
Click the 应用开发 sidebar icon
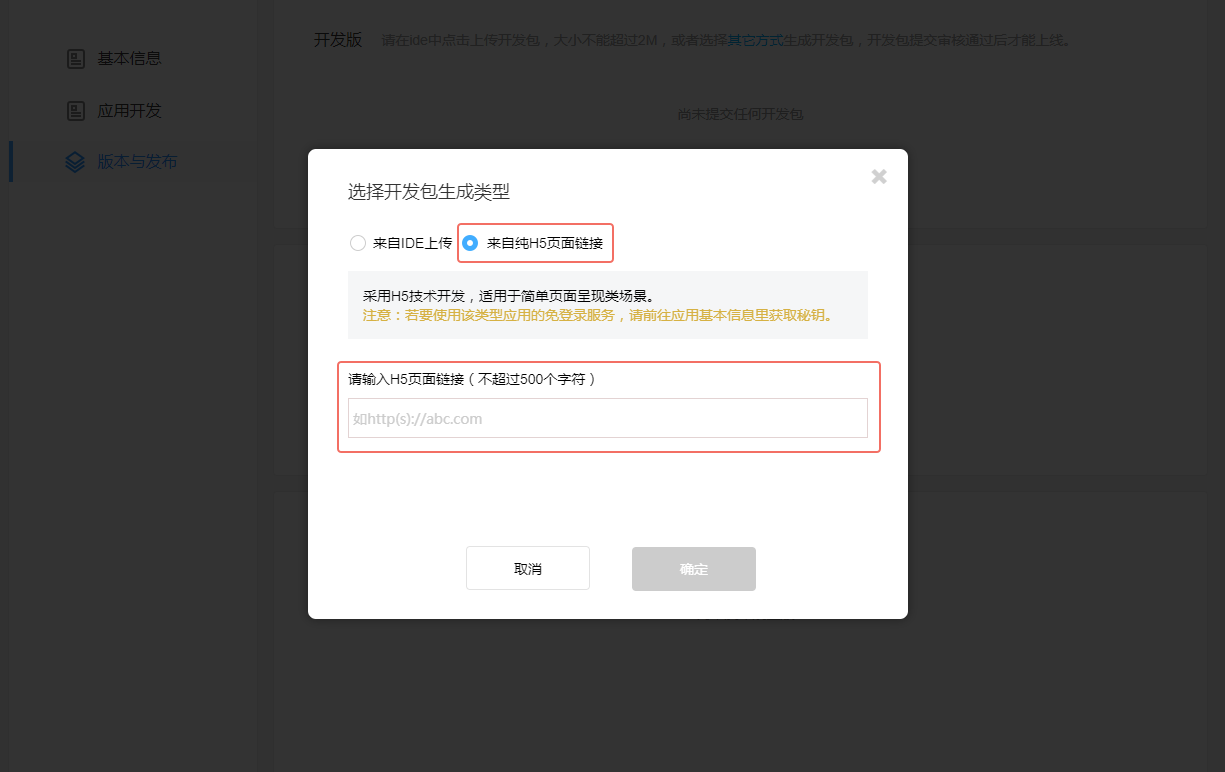[x=76, y=111]
